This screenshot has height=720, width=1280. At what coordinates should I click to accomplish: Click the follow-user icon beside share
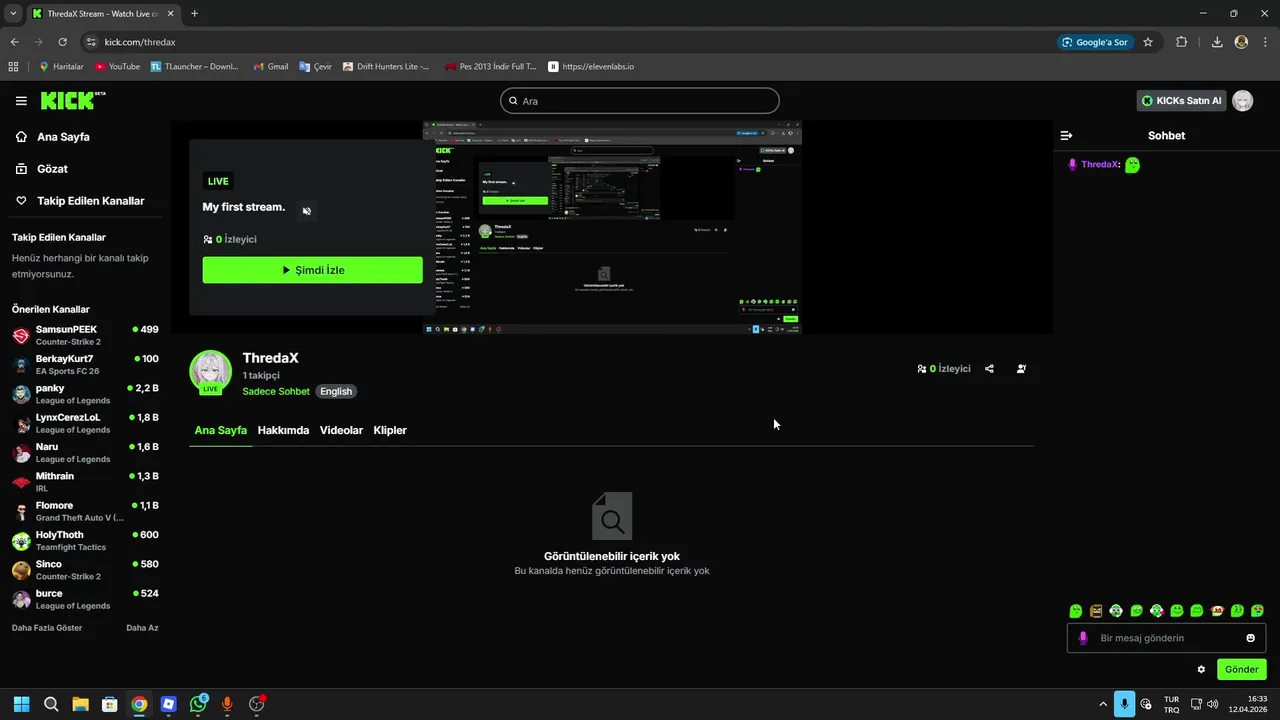click(x=1021, y=369)
